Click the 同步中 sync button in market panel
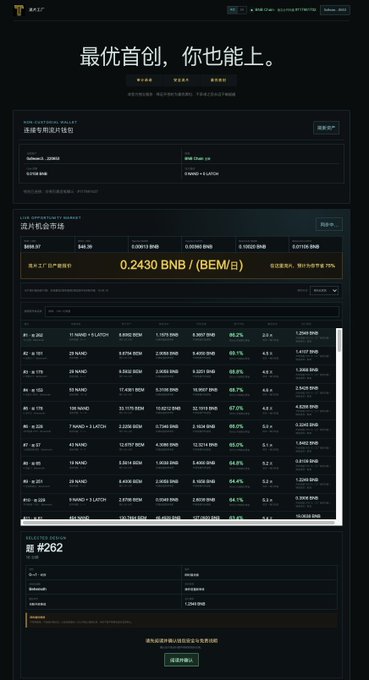The height and width of the screenshot is (680, 369). click(329, 224)
